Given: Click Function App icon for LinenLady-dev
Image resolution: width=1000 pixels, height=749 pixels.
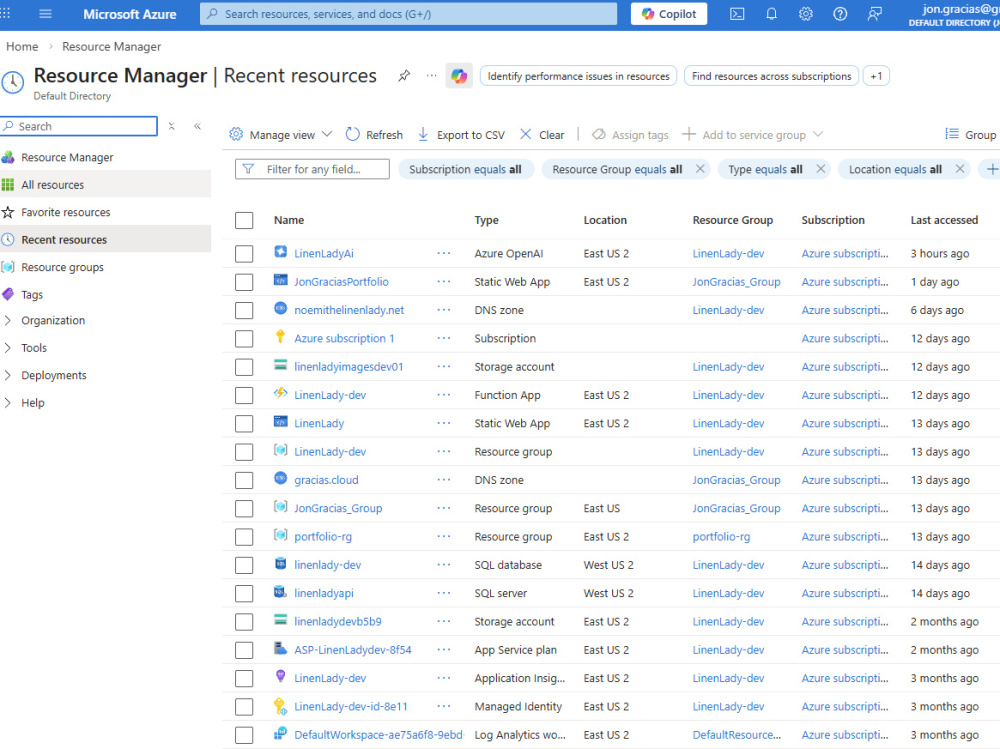Looking at the screenshot, I should (x=281, y=394).
